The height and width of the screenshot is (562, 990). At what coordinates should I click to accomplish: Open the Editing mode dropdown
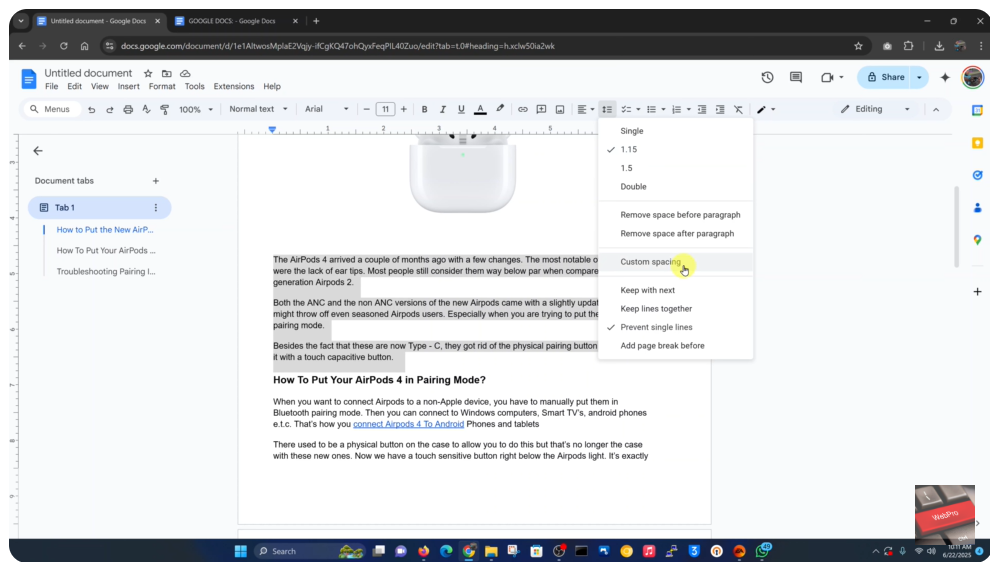875,109
